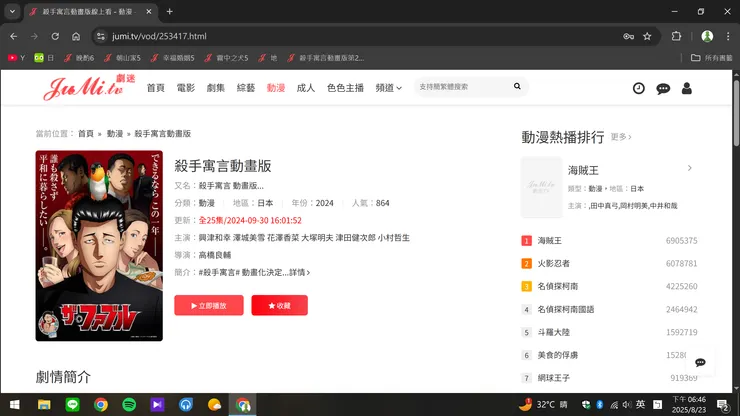Open 名偵探柯南國語 in the ranking list
This screenshot has width=740, height=416.
point(565,309)
